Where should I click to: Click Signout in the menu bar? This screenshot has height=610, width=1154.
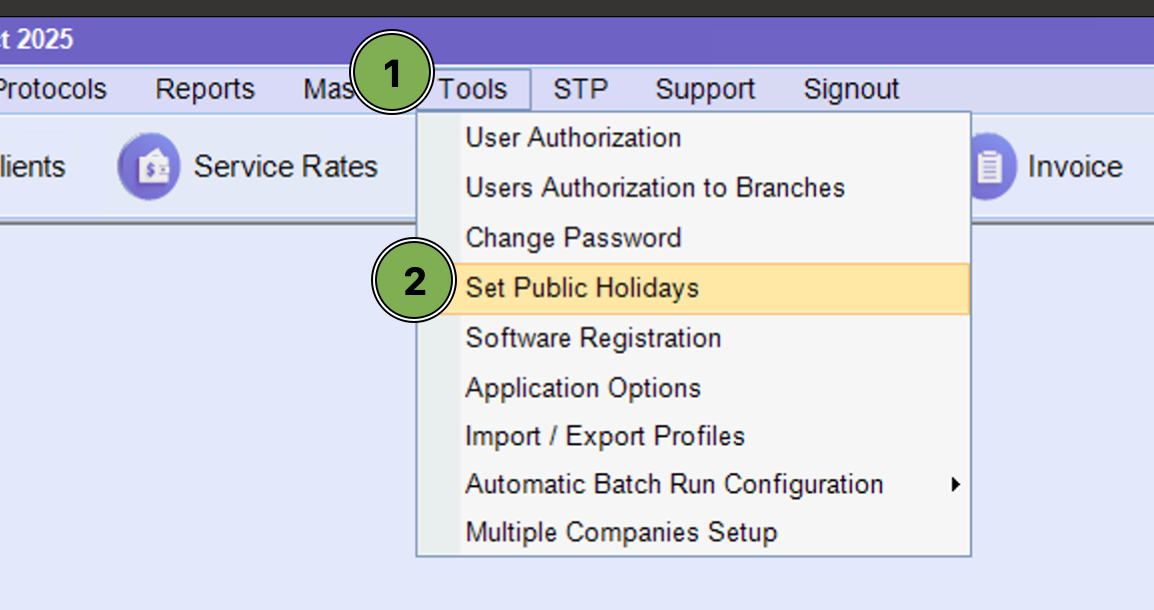click(851, 90)
